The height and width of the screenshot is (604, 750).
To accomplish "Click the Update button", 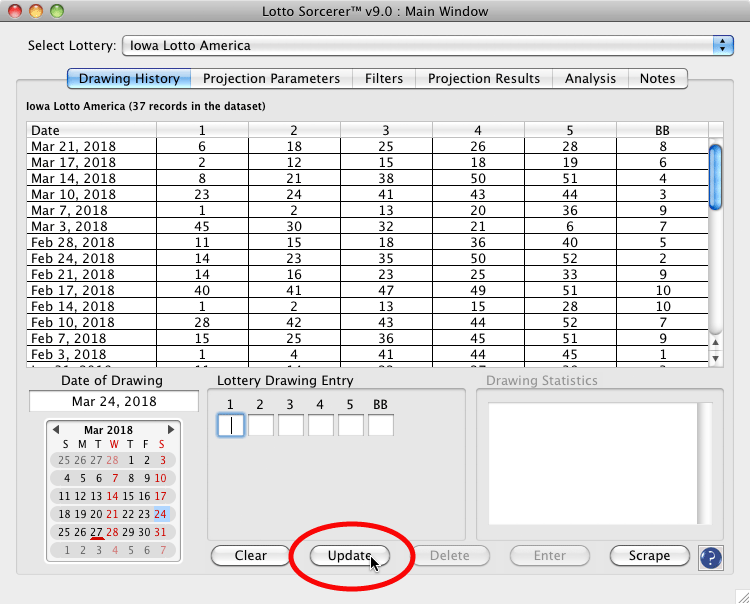I will (x=350, y=556).
